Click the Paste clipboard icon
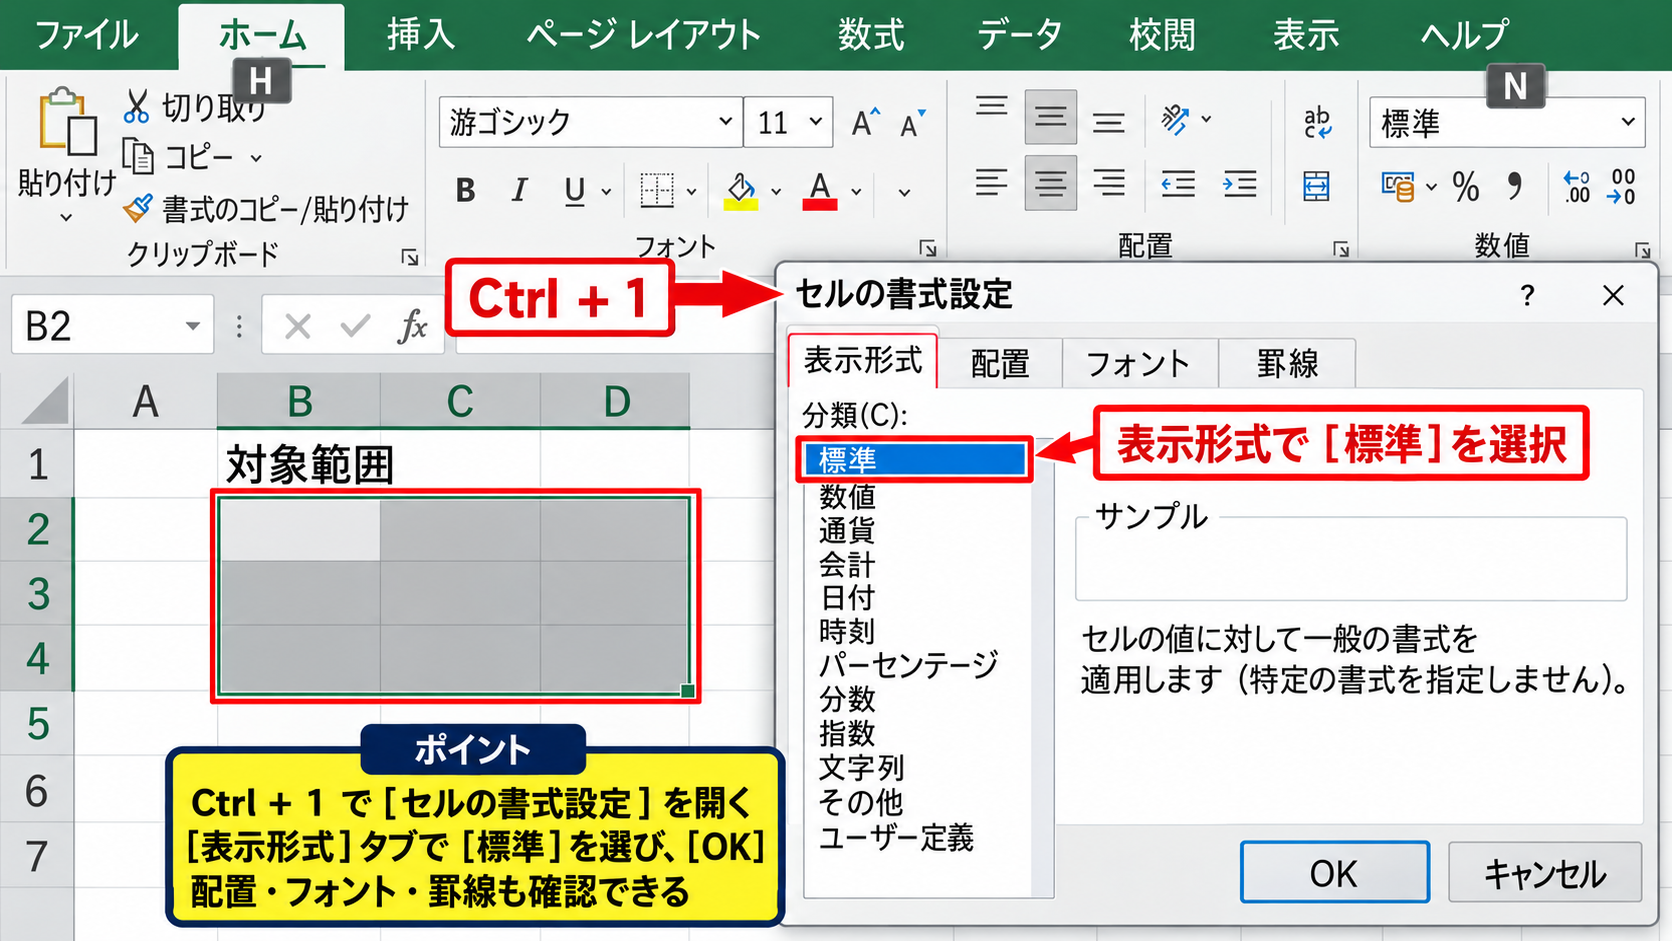This screenshot has height=941, width=1672. (67, 123)
